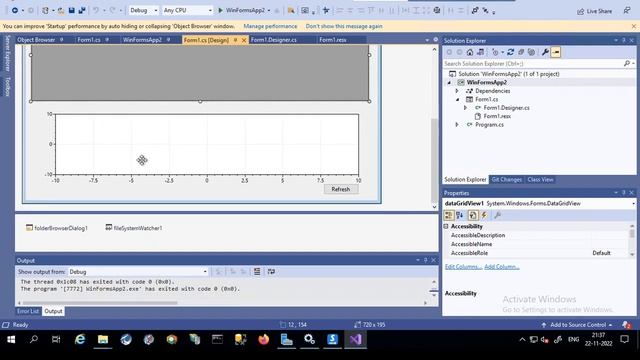The image size is (640, 360).
Task: Expand the Dependencies node
Action: pos(457,91)
